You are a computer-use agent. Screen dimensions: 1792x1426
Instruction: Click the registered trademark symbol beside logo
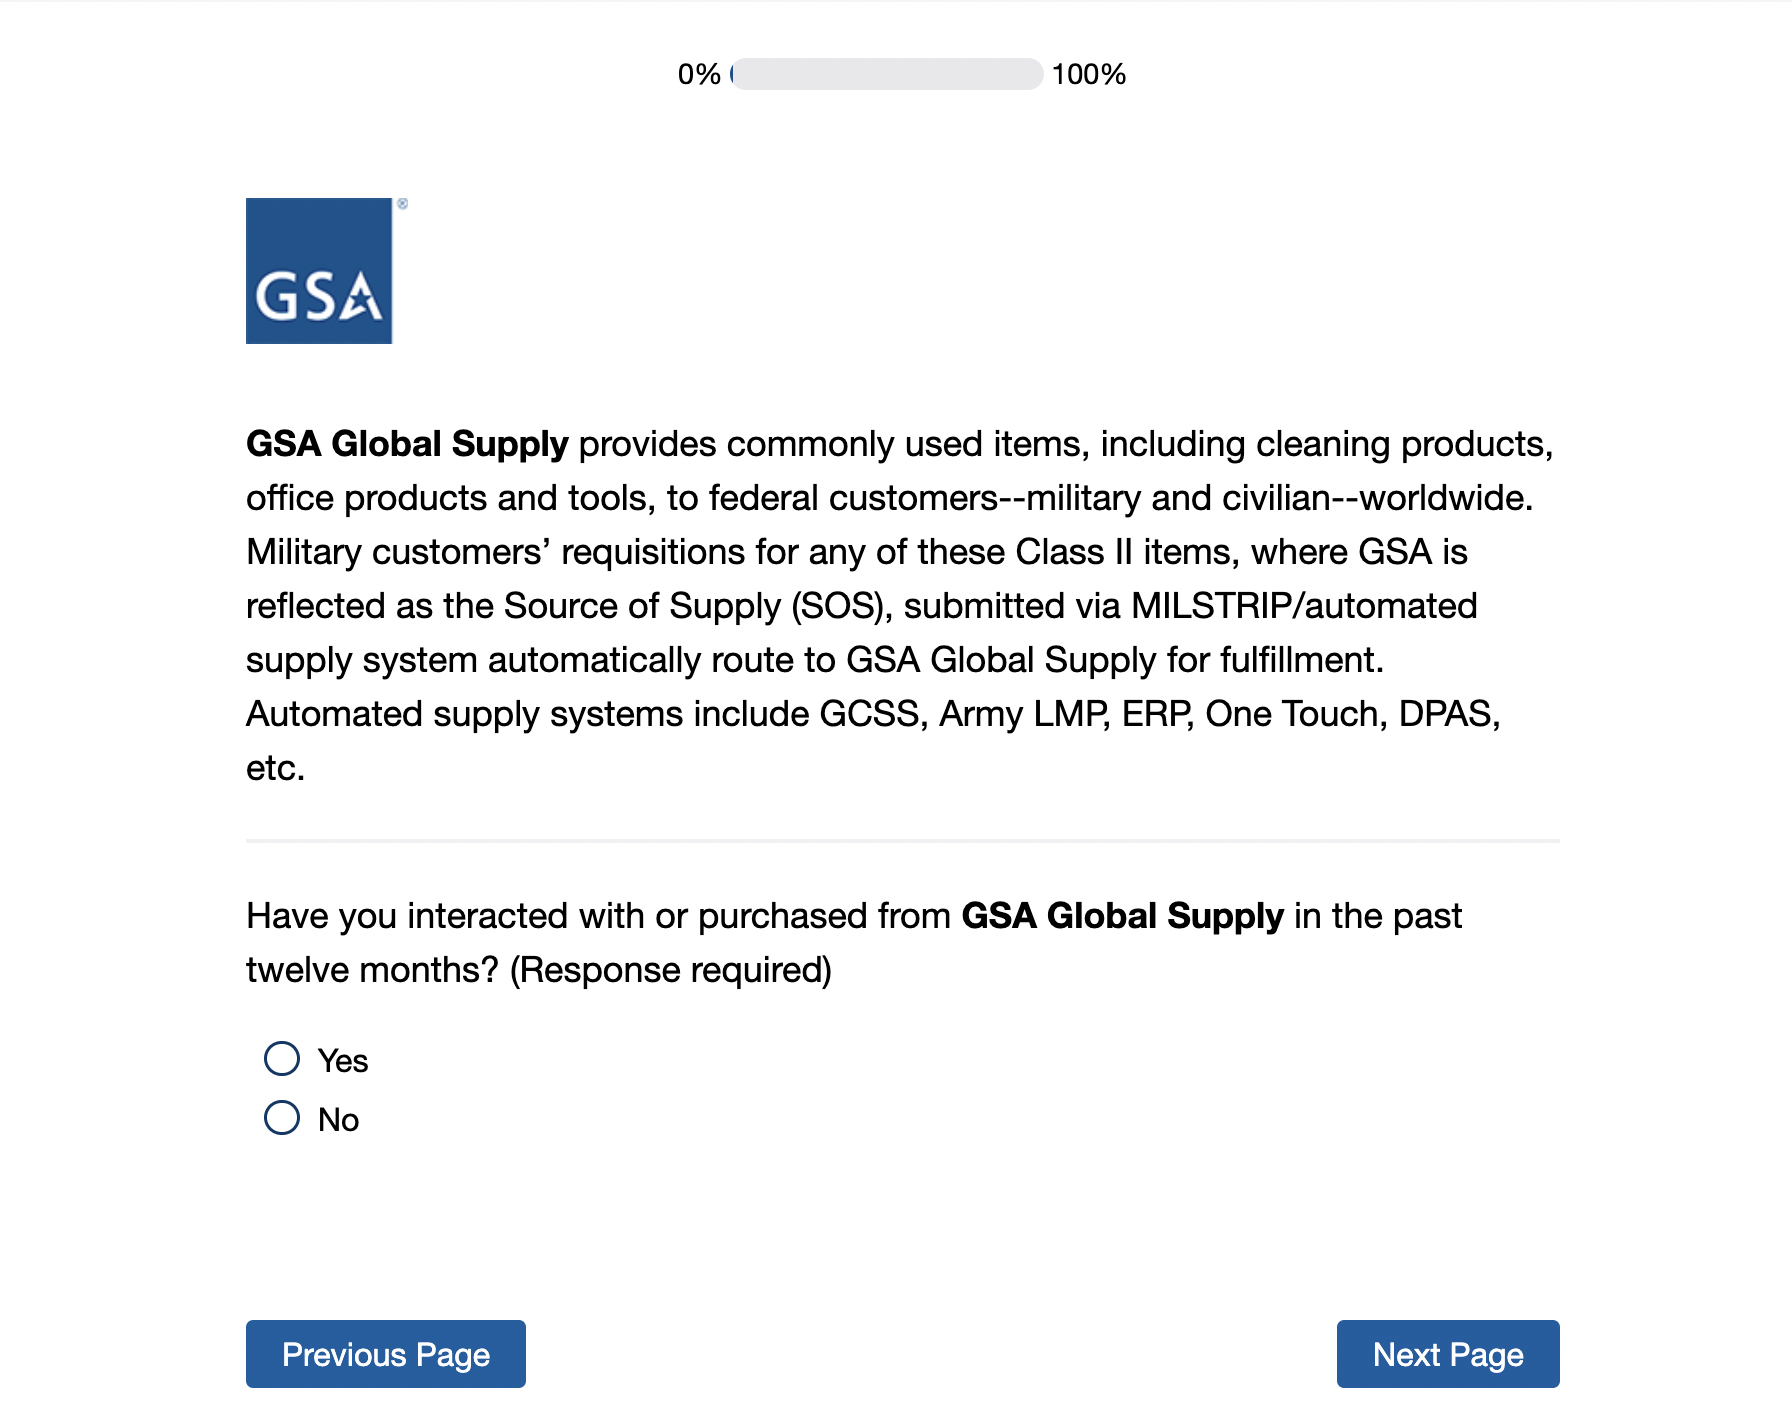(402, 204)
